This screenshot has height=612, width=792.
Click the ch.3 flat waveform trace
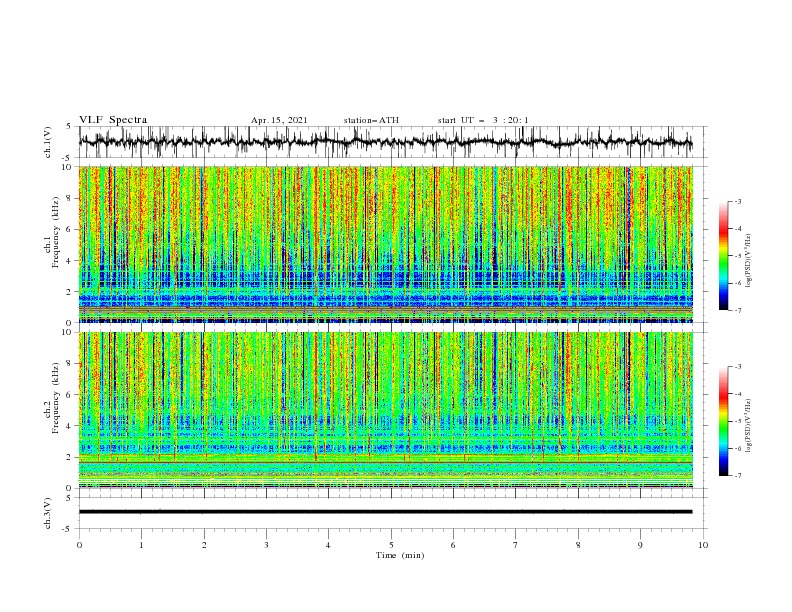(x=385, y=512)
